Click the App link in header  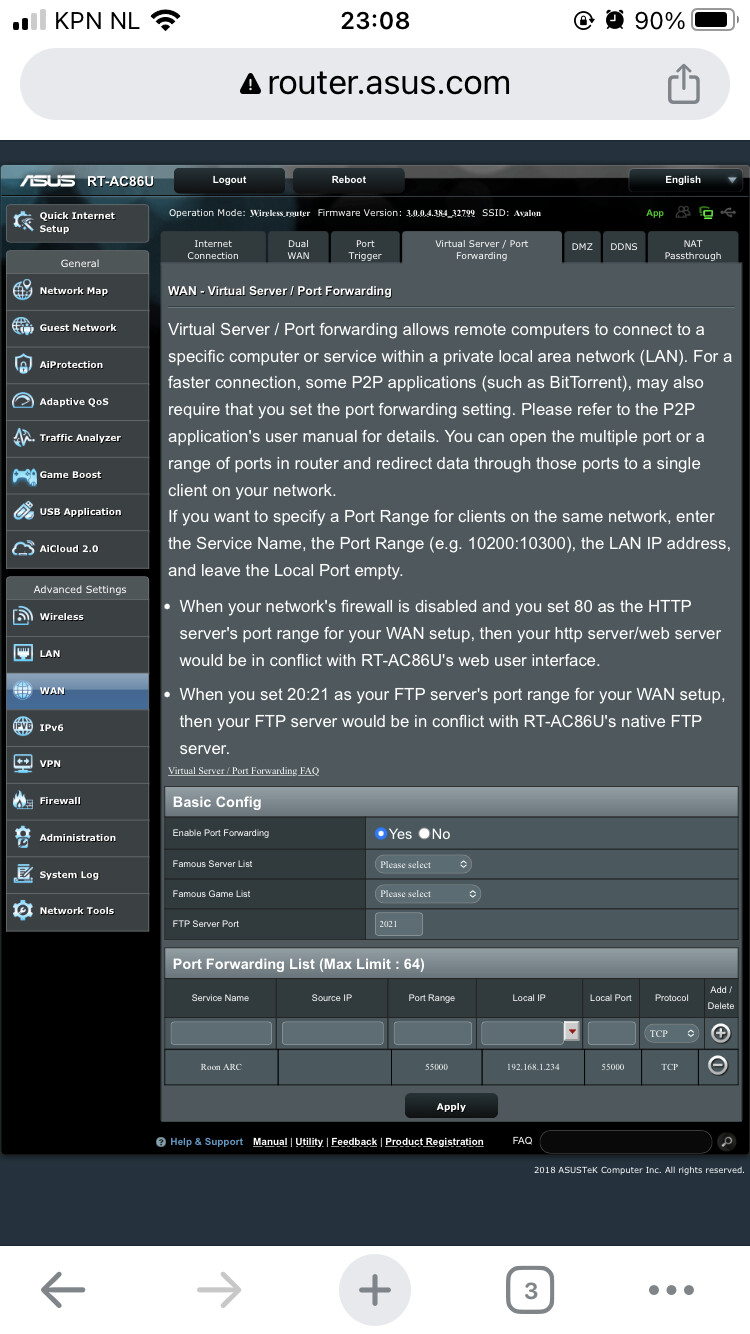[x=655, y=213]
